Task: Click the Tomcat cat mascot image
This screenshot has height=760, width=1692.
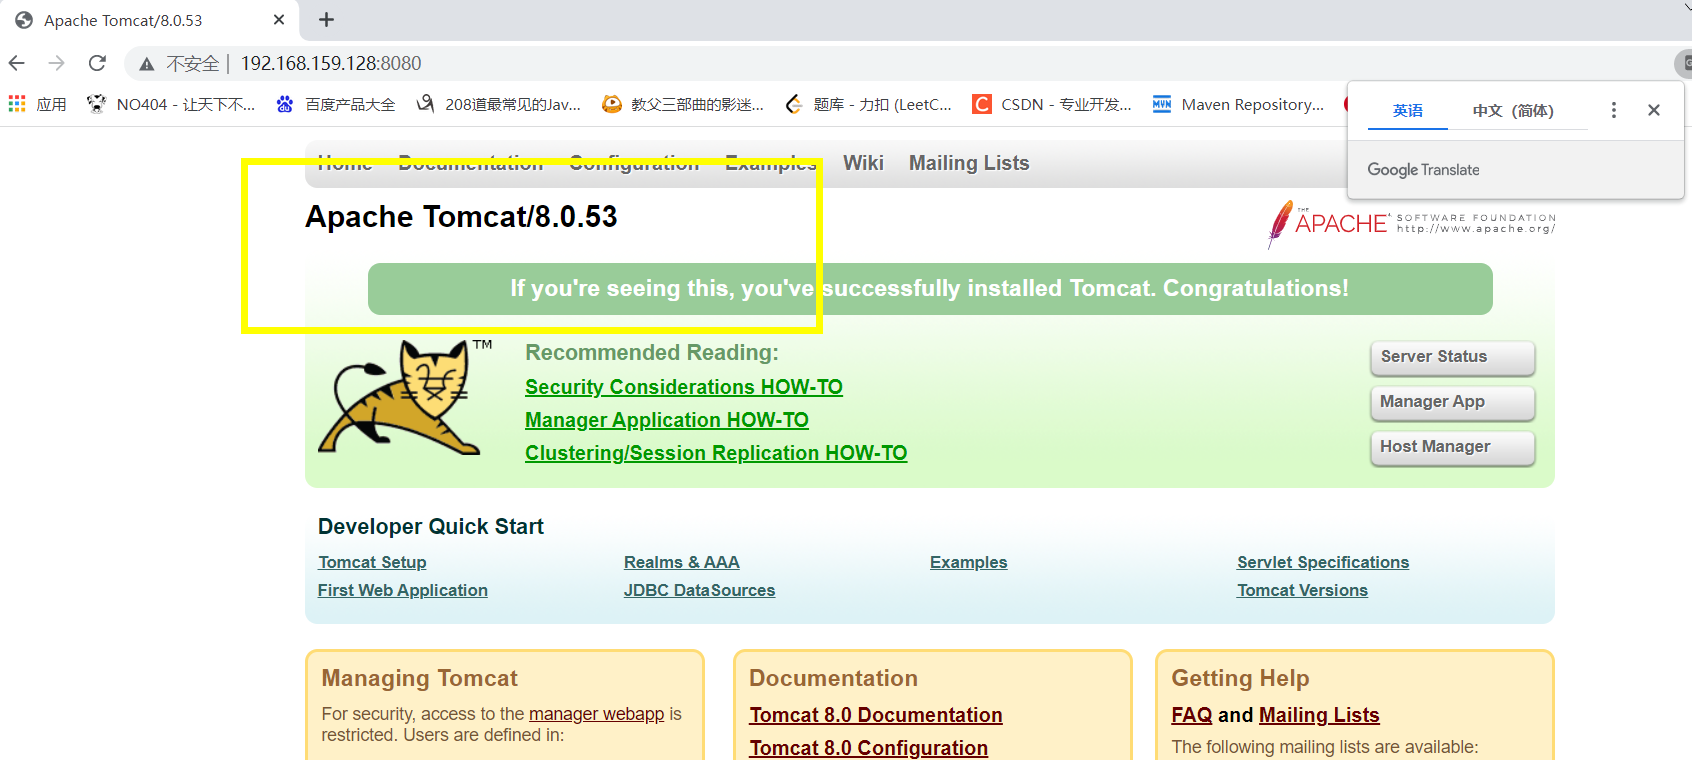Action: (405, 397)
